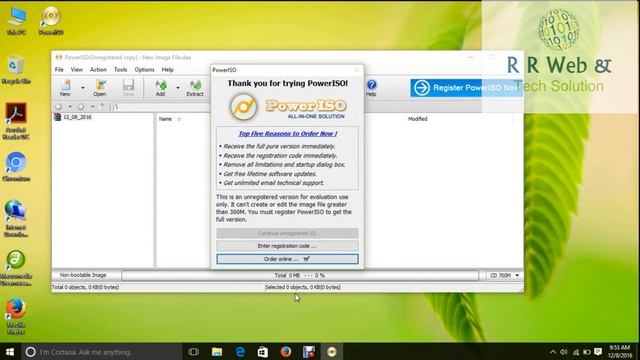Close the PowerISO dialog

coord(357,70)
